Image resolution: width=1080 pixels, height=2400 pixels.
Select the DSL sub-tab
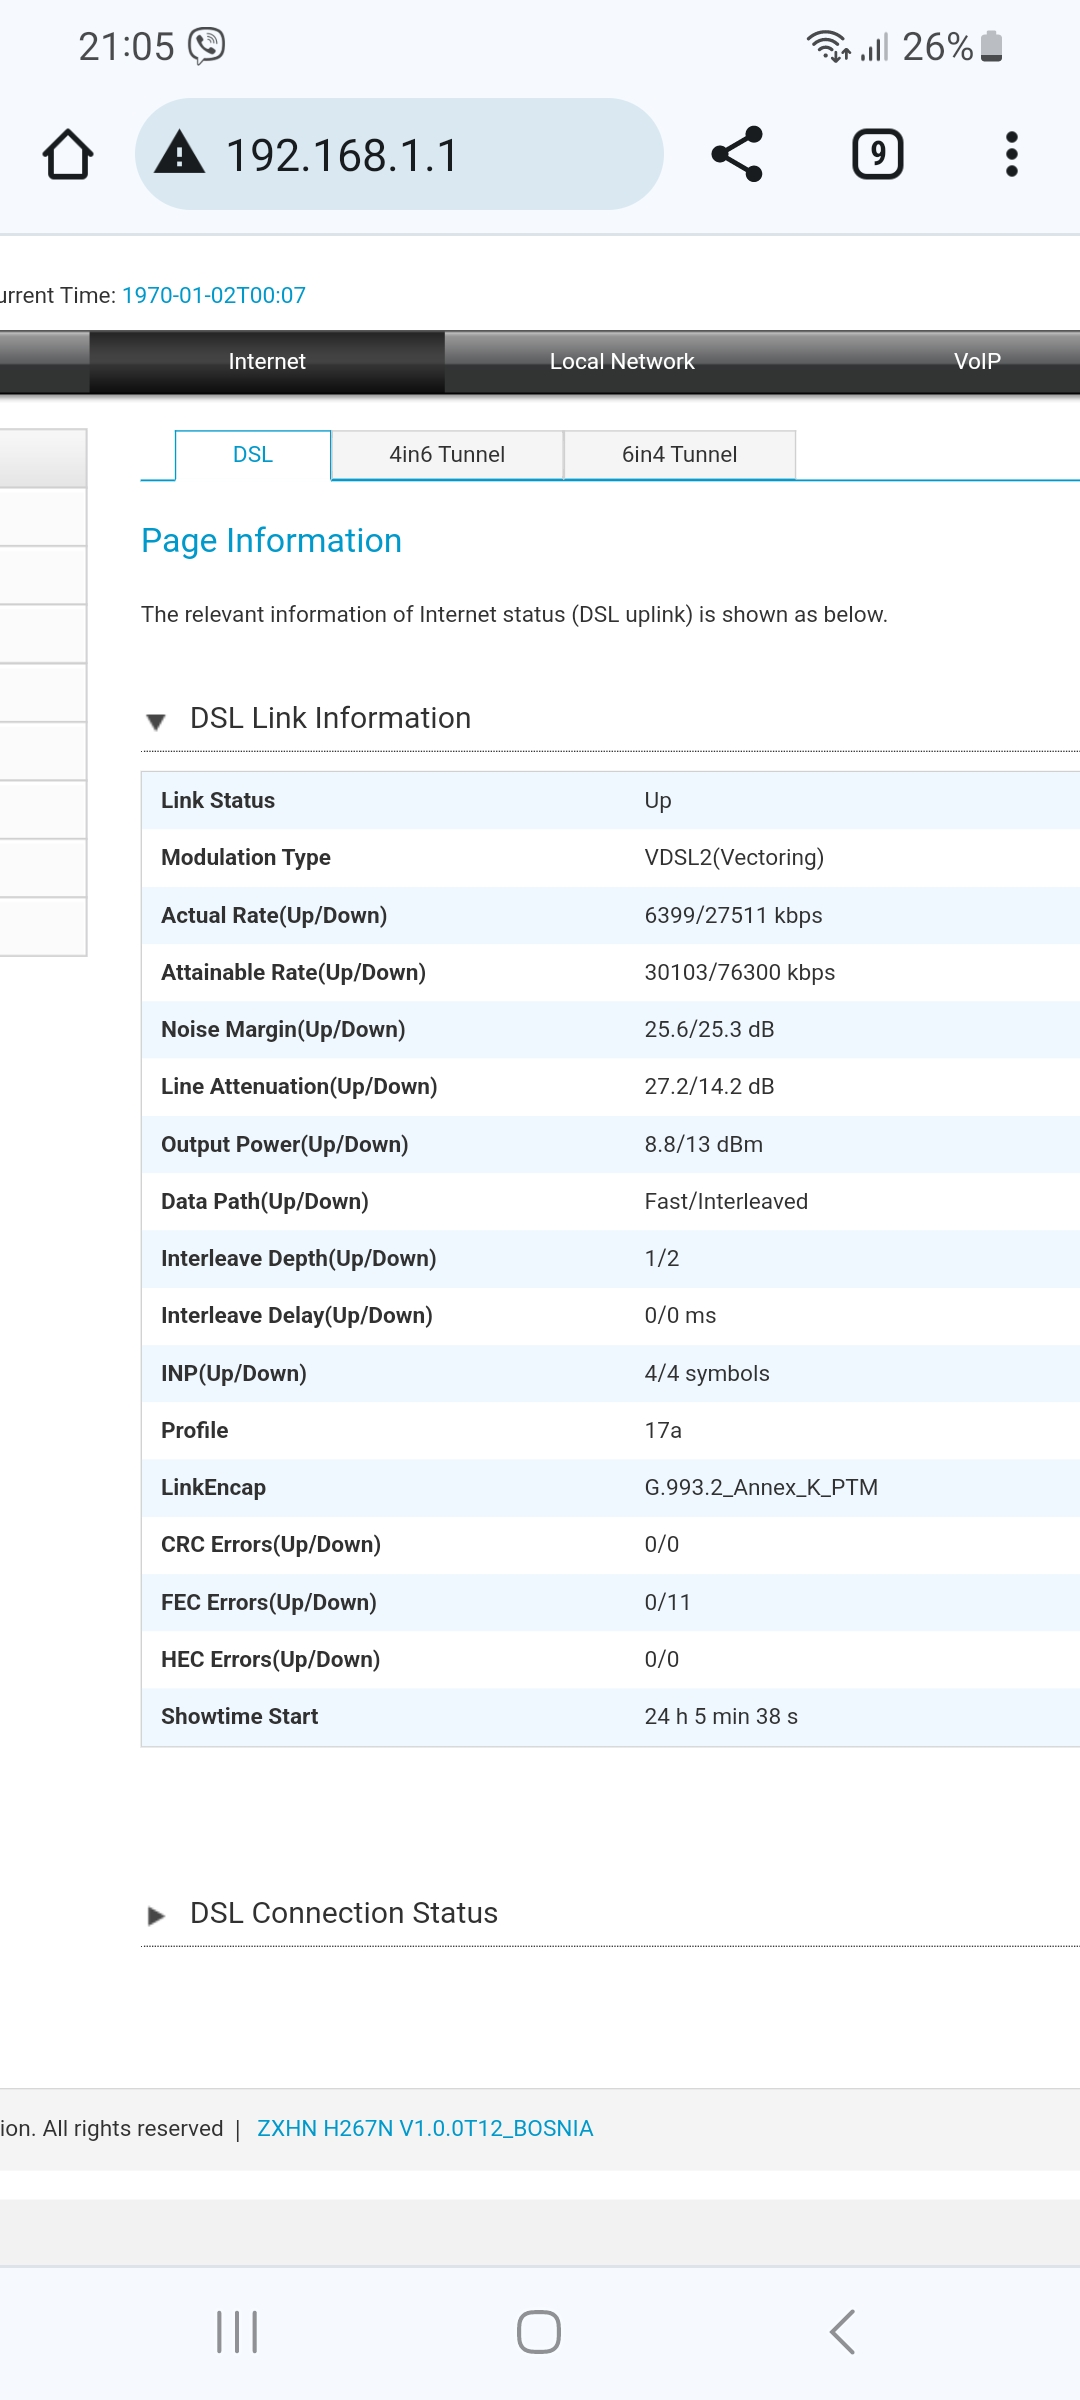point(253,455)
